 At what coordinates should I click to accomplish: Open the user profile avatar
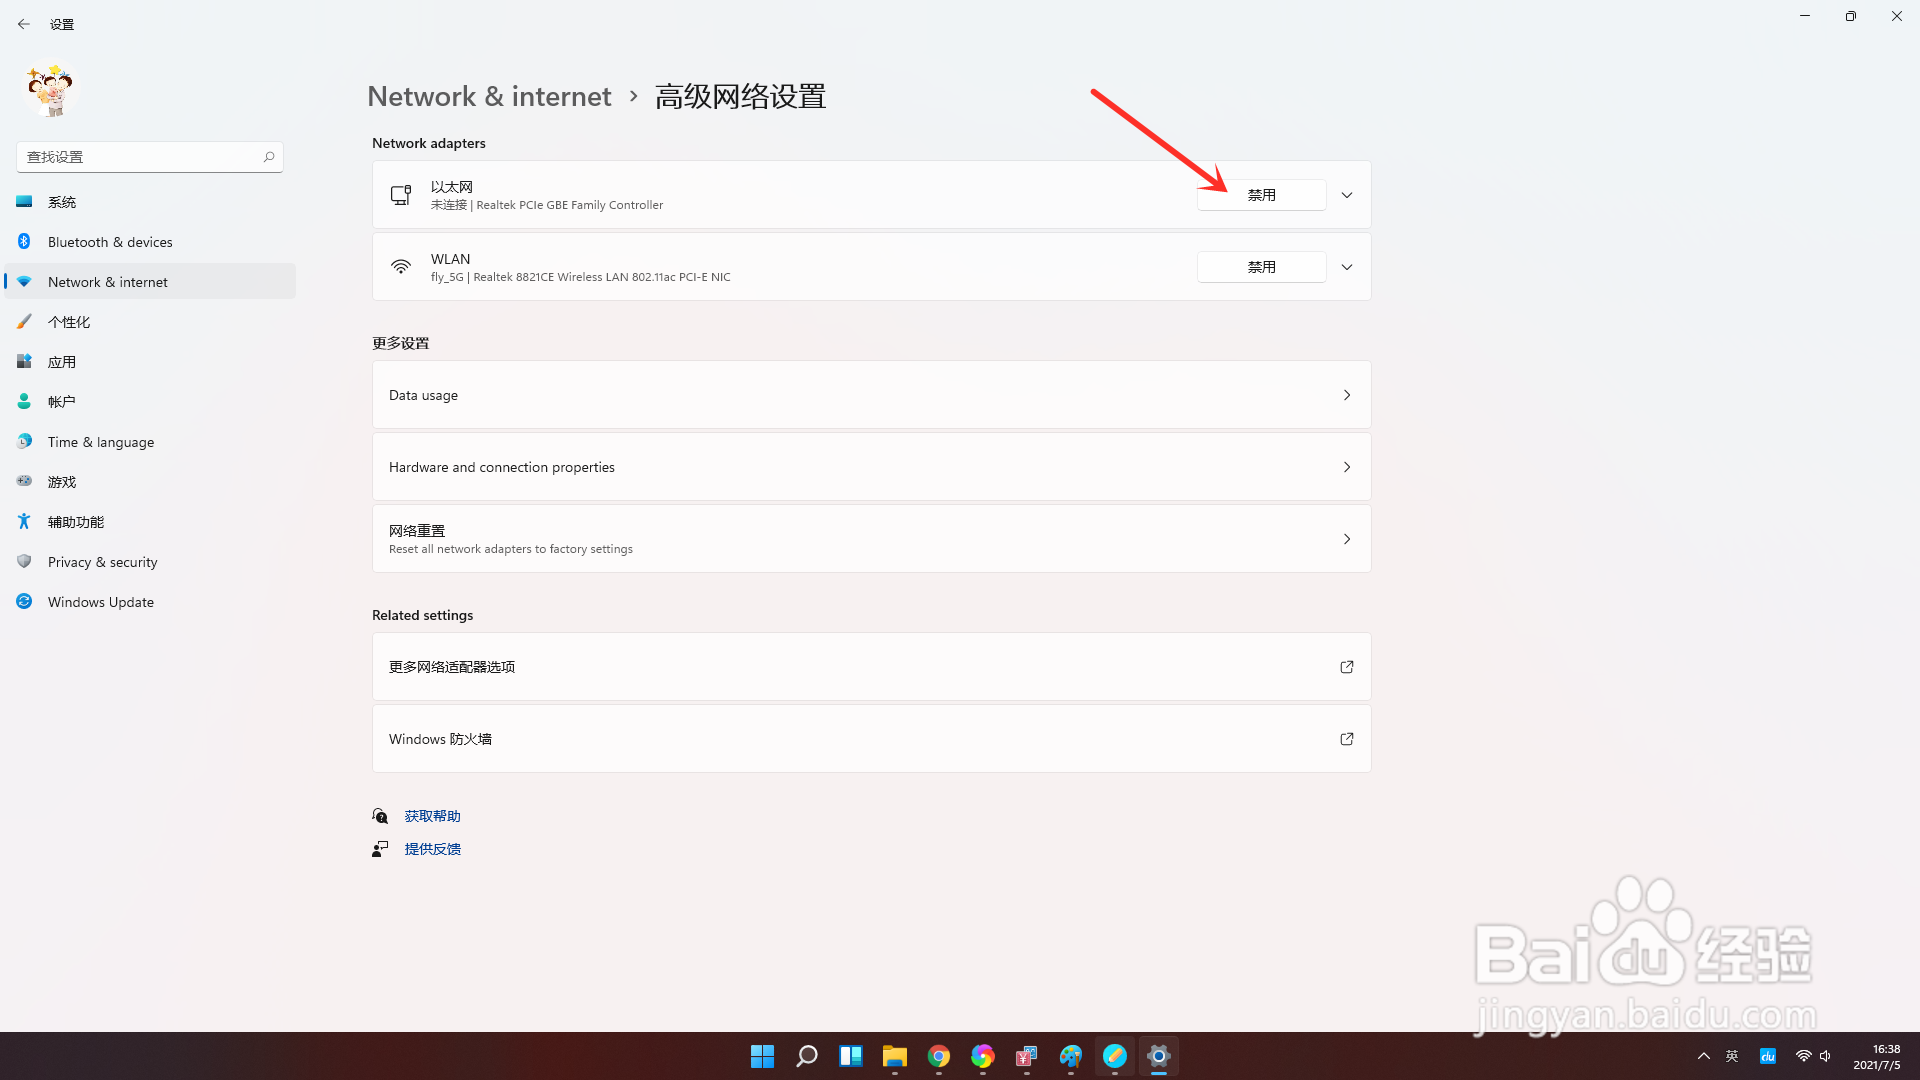click(x=51, y=91)
